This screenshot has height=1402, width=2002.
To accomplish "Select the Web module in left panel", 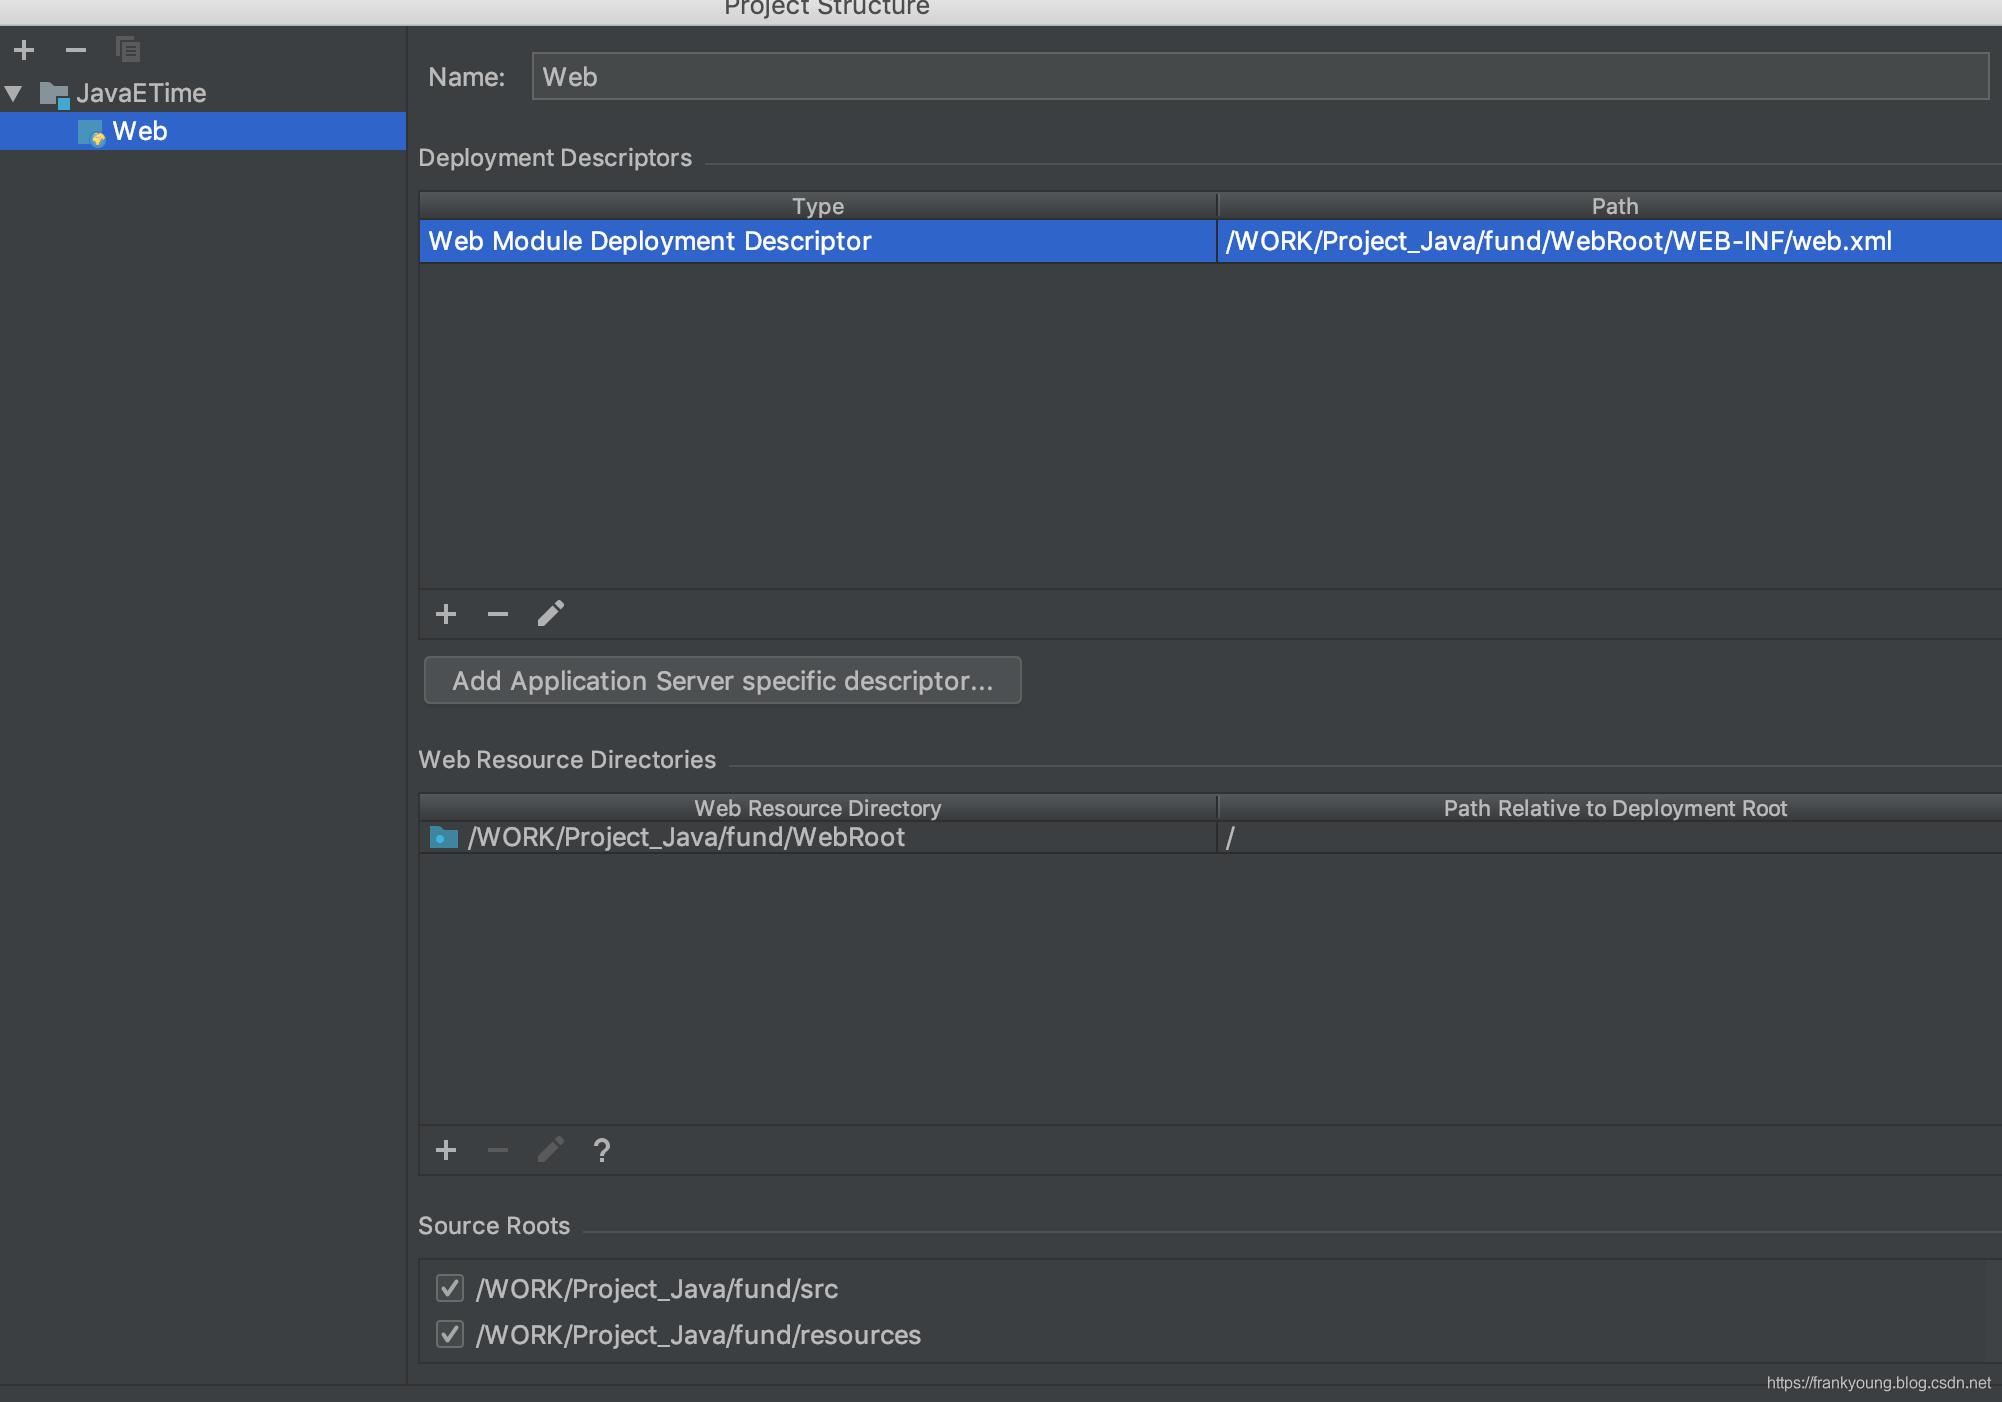I will pyautogui.click(x=138, y=129).
